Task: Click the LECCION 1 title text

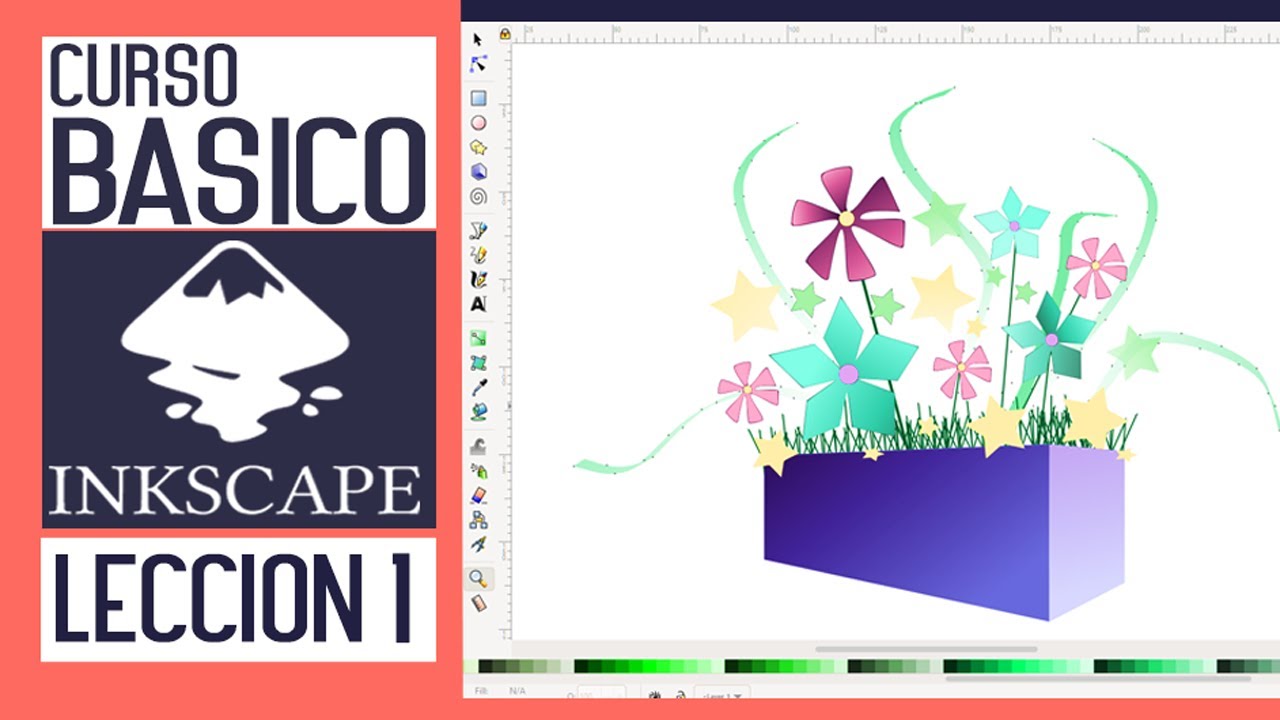Action: click(x=233, y=599)
